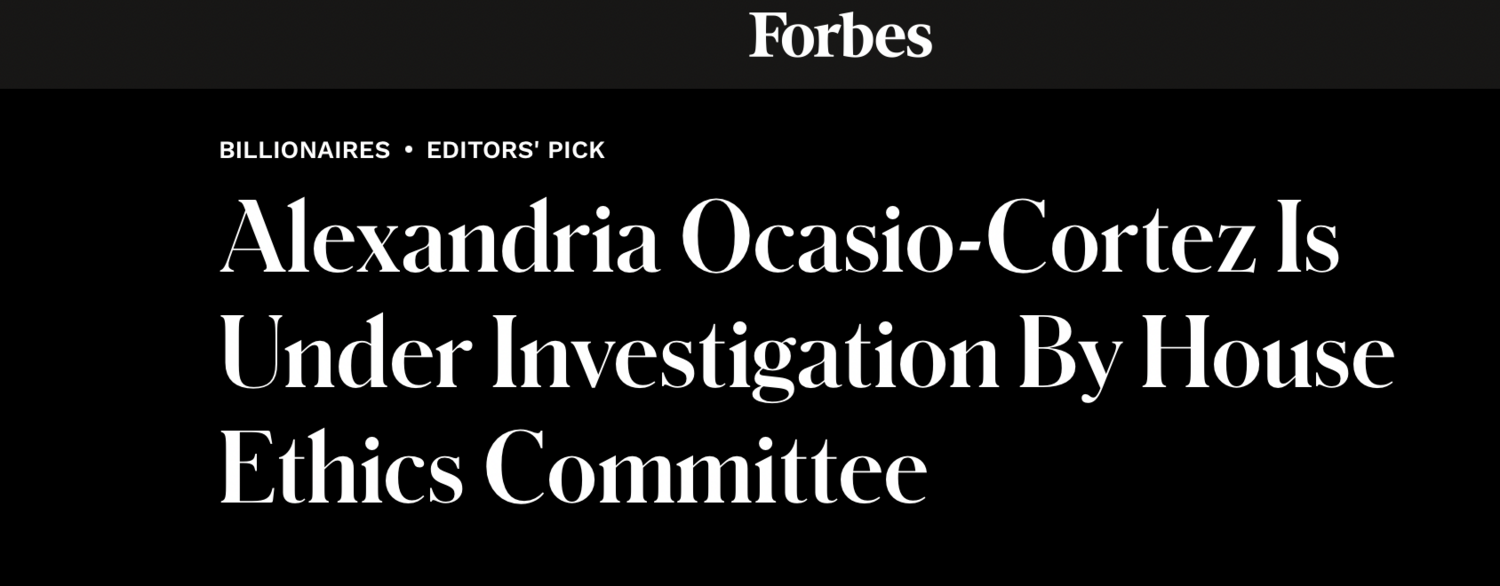This screenshot has height=586, width=1500.
Task: Click the Forbes logo in the header
Action: [x=840, y=36]
